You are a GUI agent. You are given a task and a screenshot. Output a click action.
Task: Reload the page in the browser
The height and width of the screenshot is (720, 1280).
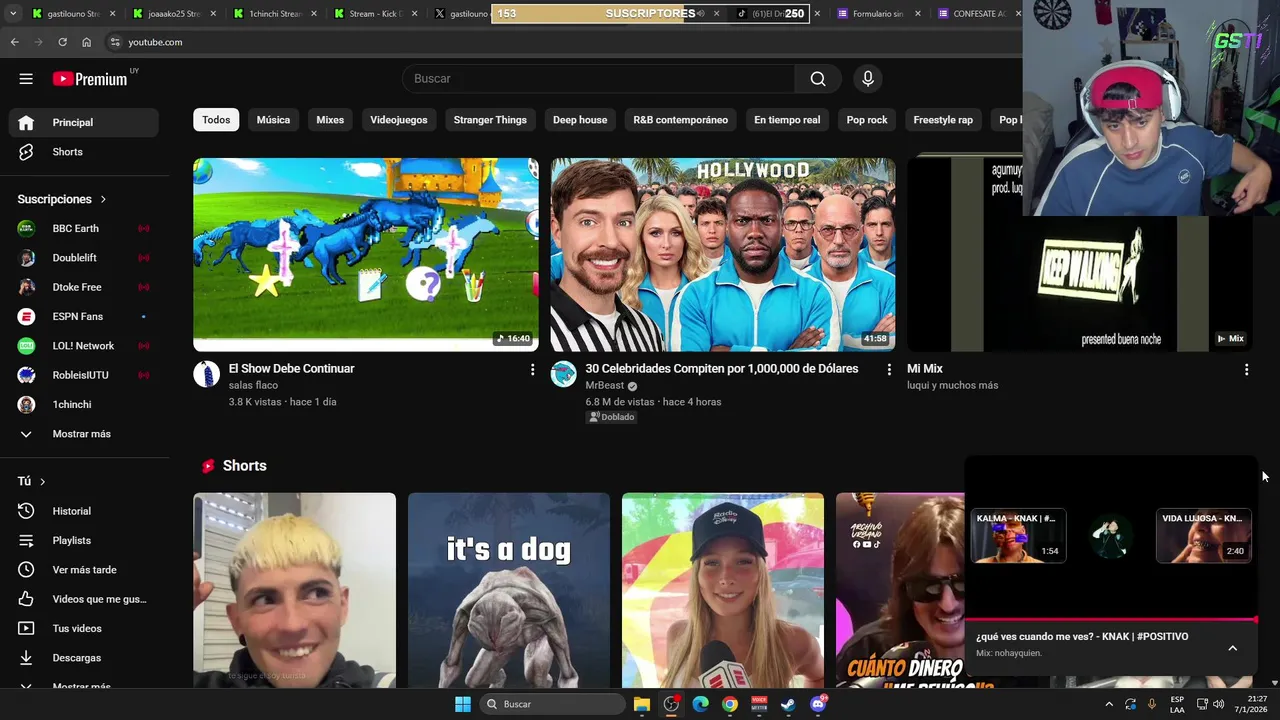(62, 42)
